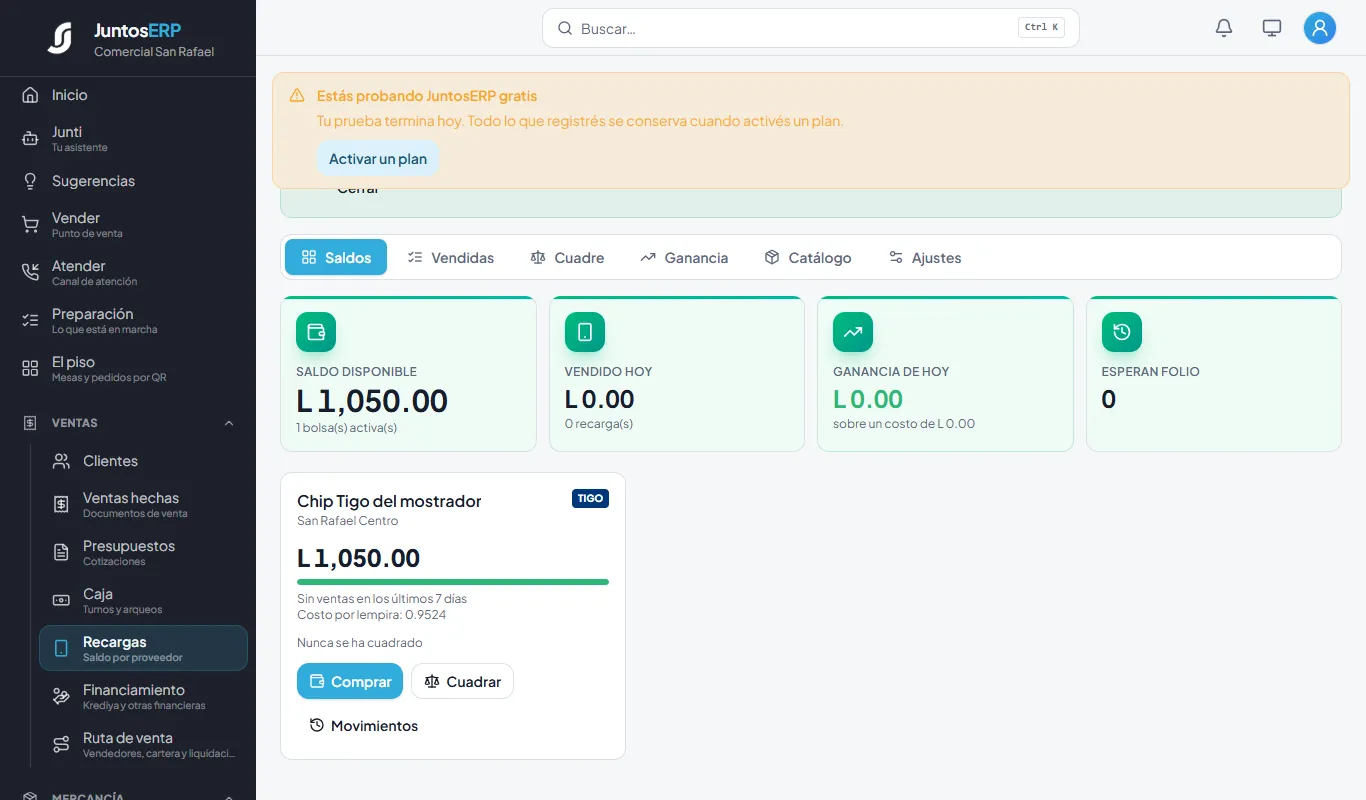This screenshot has height=800, width=1366.
Task: Collapse the VENTAS sidebar section
Action: 229,423
